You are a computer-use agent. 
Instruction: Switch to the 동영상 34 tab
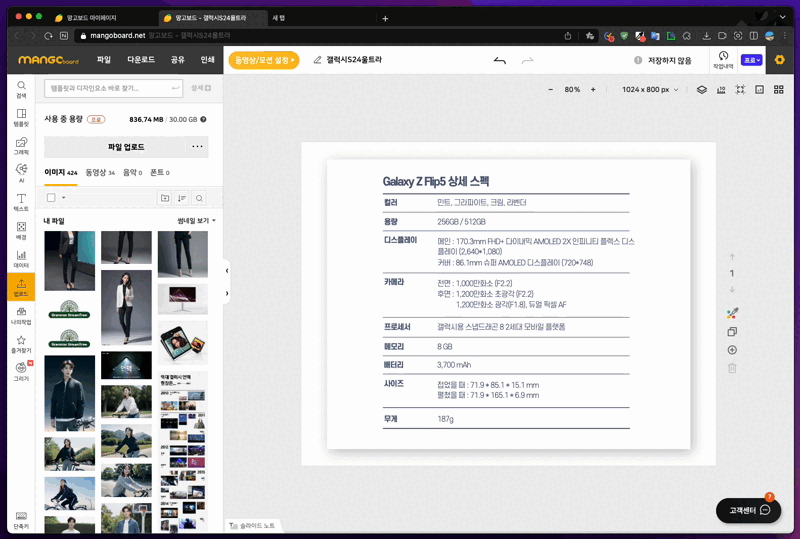(100, 173)
